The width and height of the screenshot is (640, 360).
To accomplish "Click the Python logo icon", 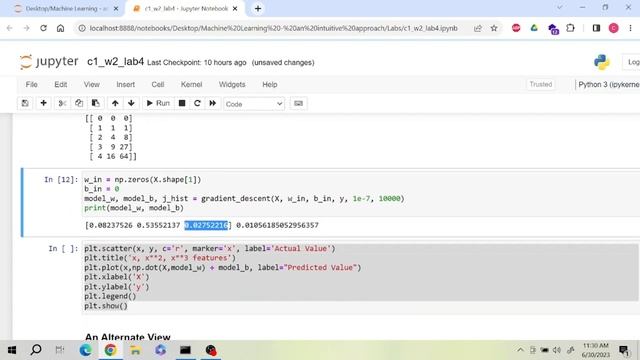I will pos(602,62).
